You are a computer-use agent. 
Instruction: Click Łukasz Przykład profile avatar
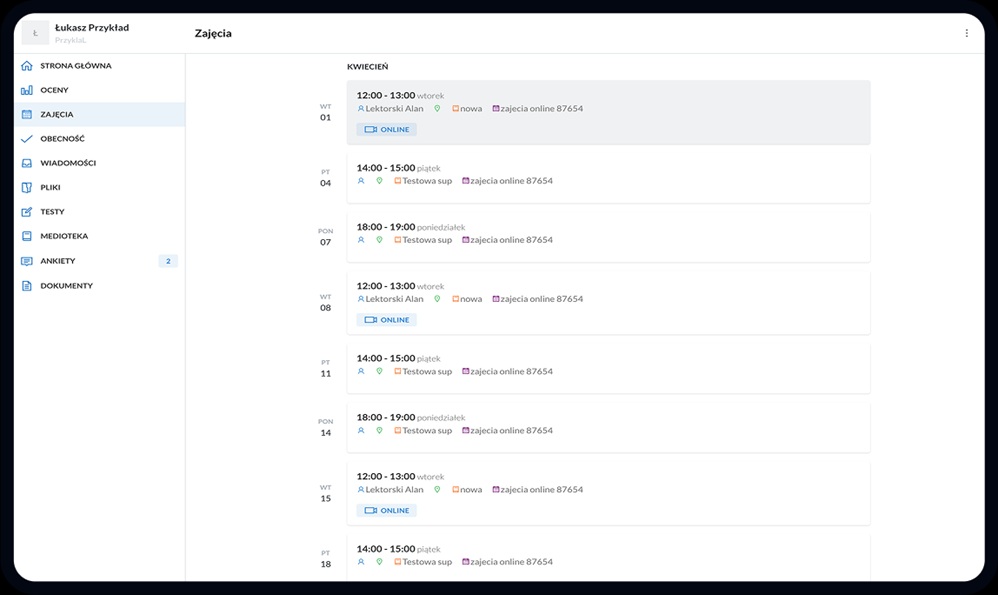(35, 33)
